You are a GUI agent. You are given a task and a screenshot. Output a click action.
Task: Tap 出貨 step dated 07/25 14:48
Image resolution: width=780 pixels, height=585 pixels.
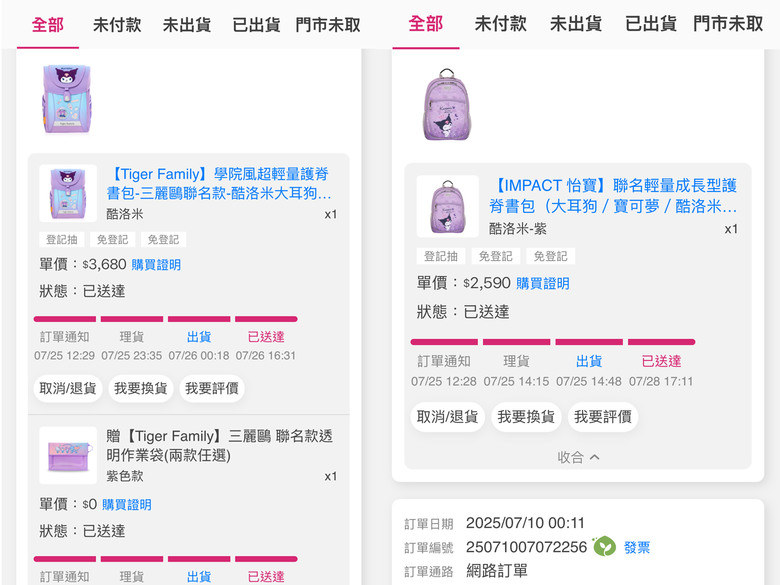(x=589, y=361)
